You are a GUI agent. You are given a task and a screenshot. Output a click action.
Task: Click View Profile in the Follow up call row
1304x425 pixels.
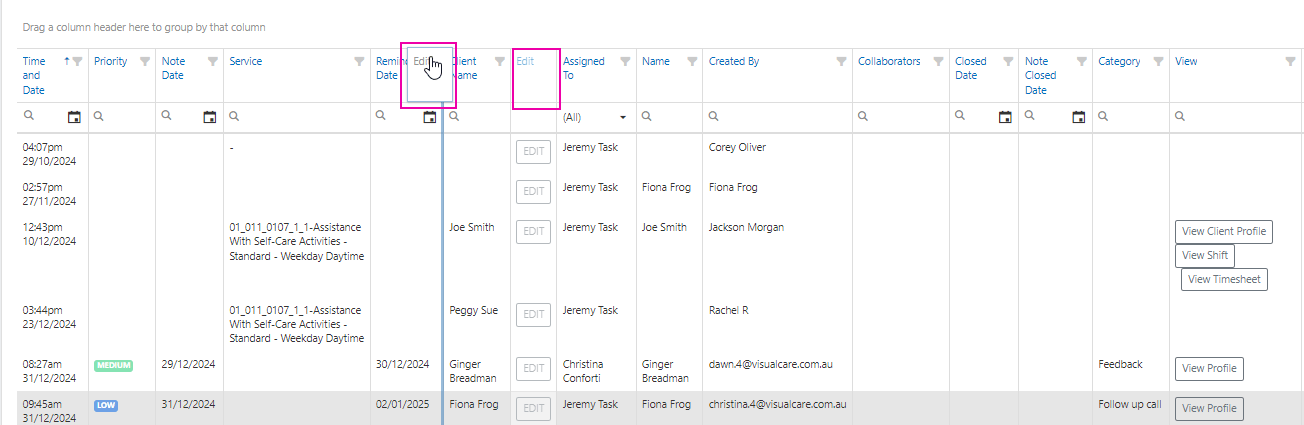(x=1209, y=408)
